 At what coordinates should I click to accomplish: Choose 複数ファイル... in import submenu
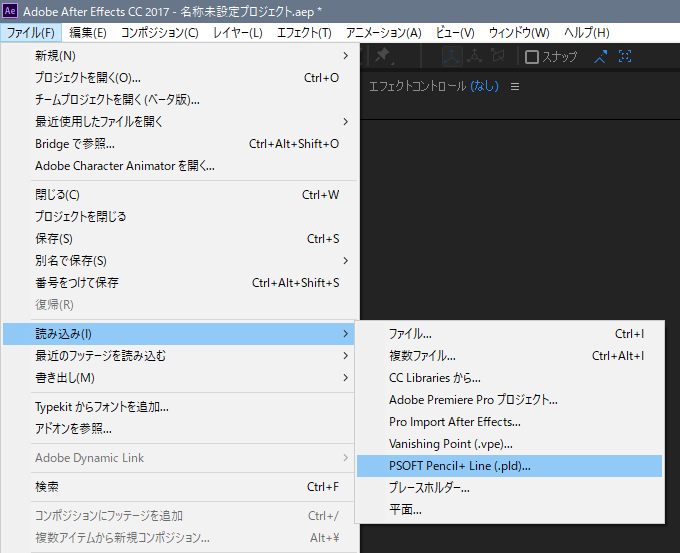point(510,356)
